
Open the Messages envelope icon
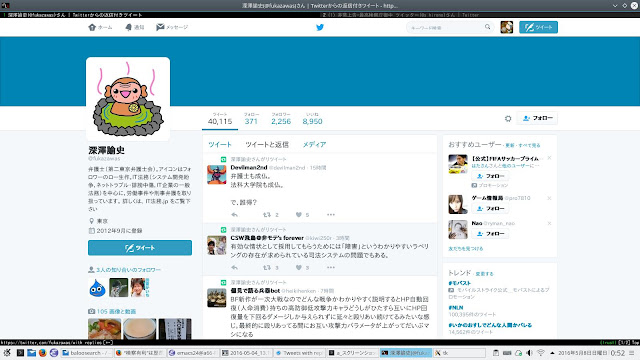[160, 27]
